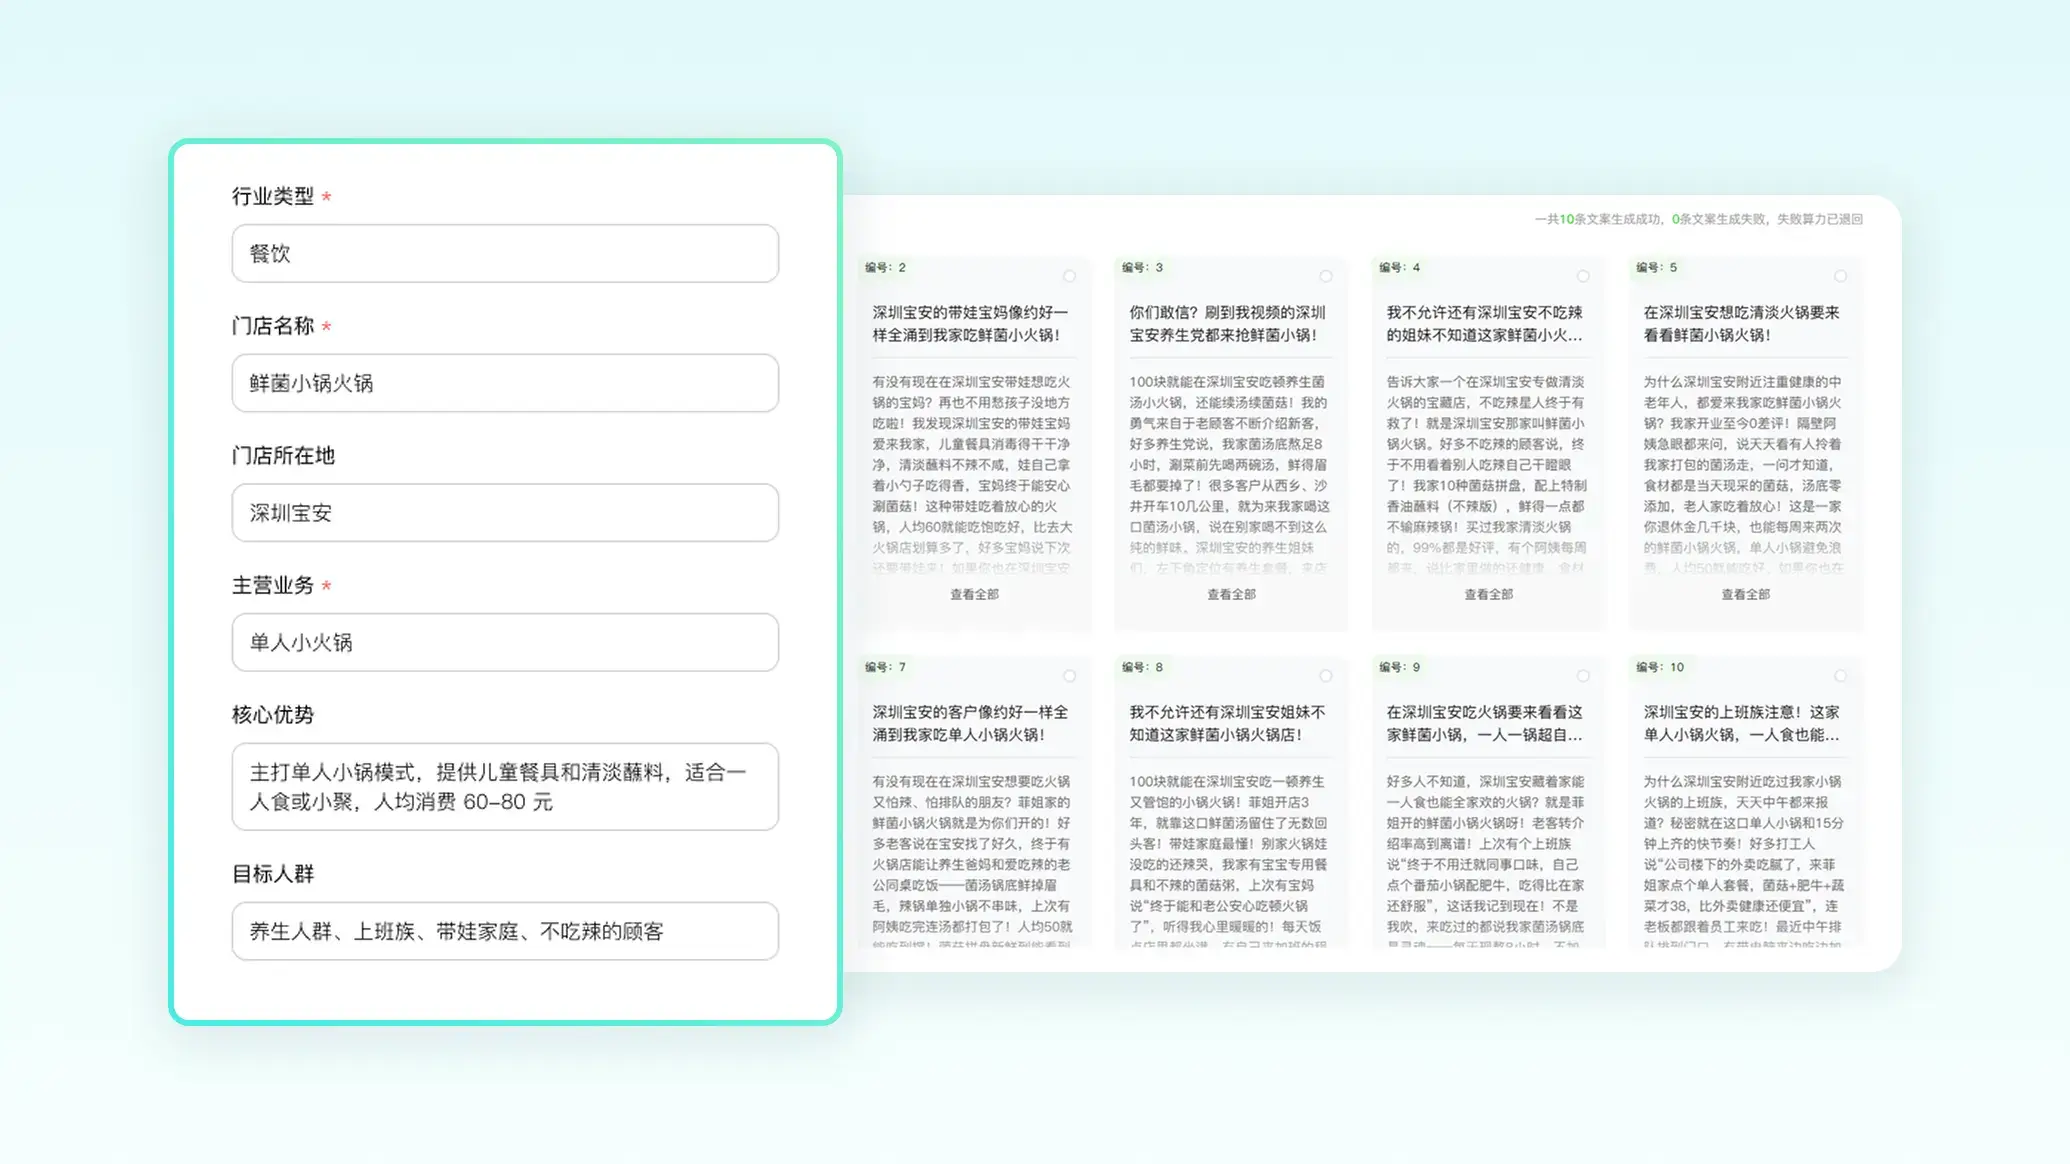Select the radio circle on card 编号 4
The image size is (2070, 1164).
[x=1583, y=276]
